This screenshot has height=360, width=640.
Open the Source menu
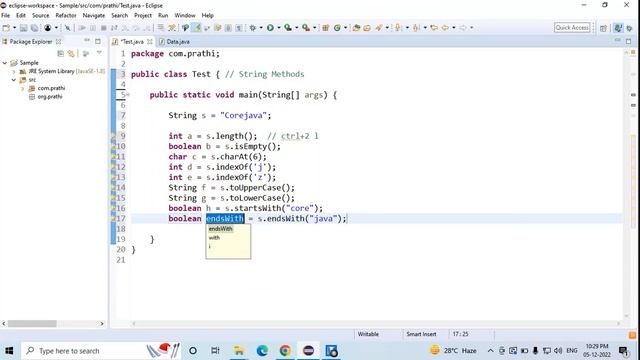coord(40,16)
